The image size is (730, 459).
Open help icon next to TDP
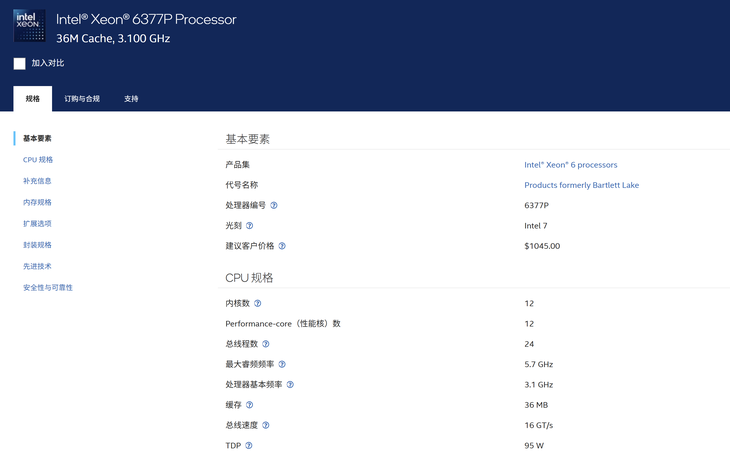[249, 446]
